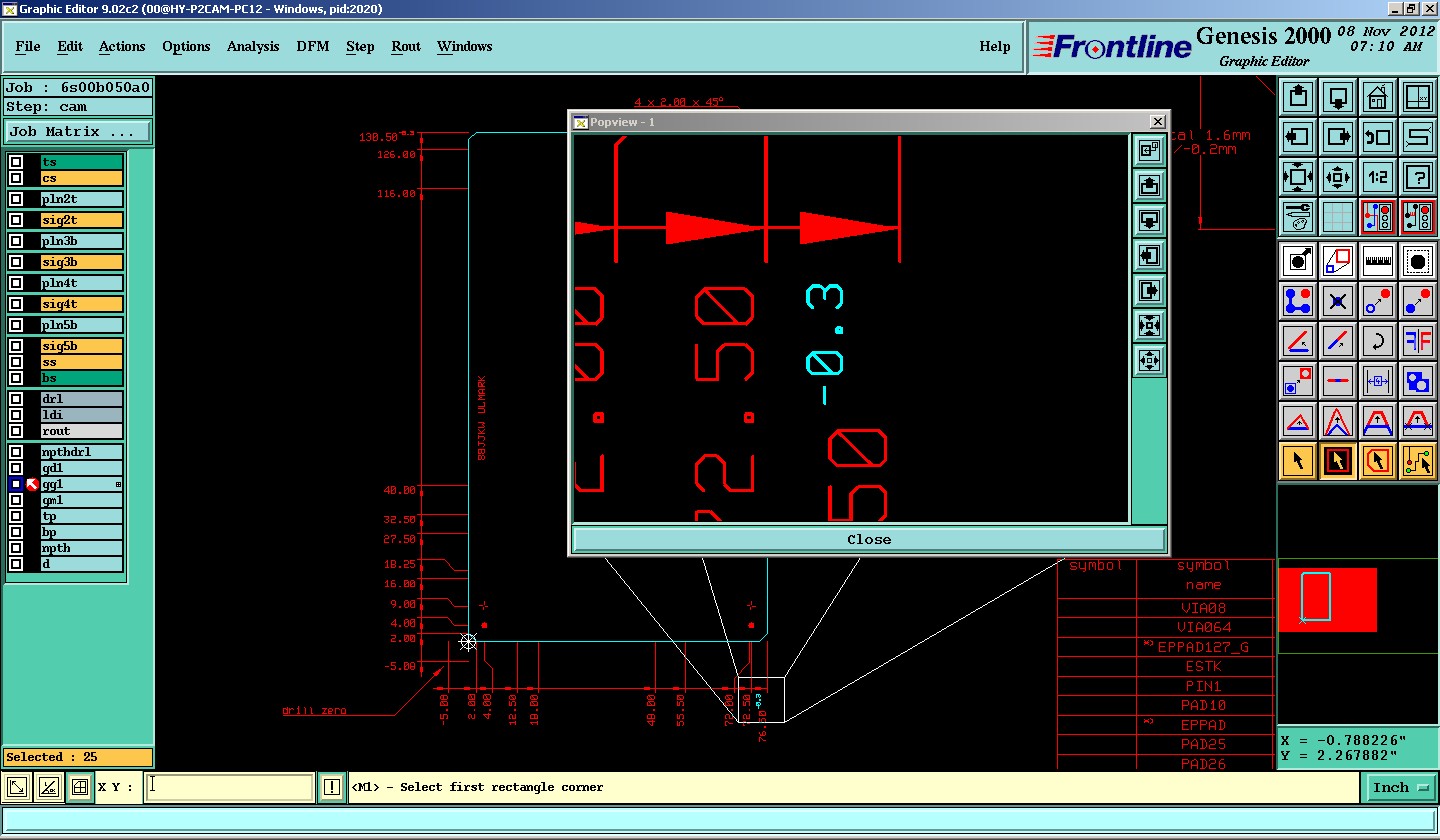This screenshot has width=1440, height=840.
Task: Click the blue-red connected dots icon
Action: (x=1298, y=300)
